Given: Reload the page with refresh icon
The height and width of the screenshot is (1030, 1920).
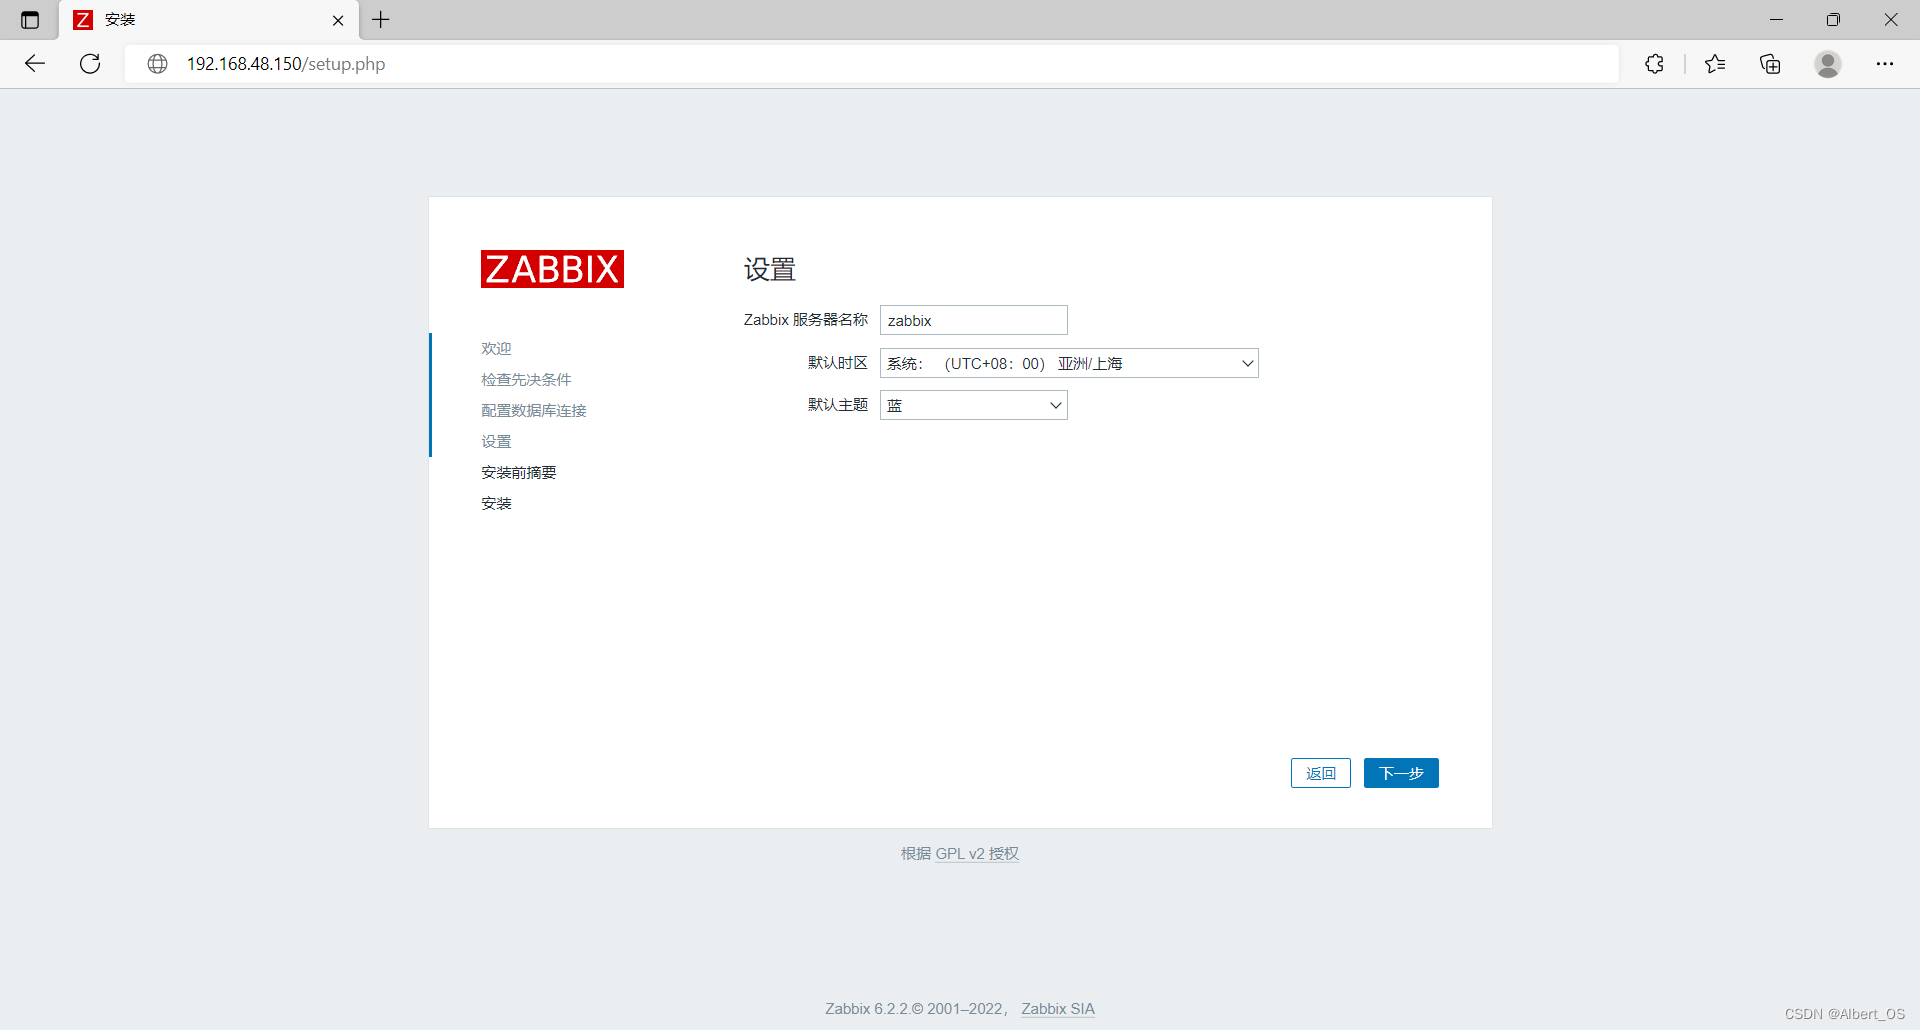Looking at the screenshot, I should pos(90,64).
